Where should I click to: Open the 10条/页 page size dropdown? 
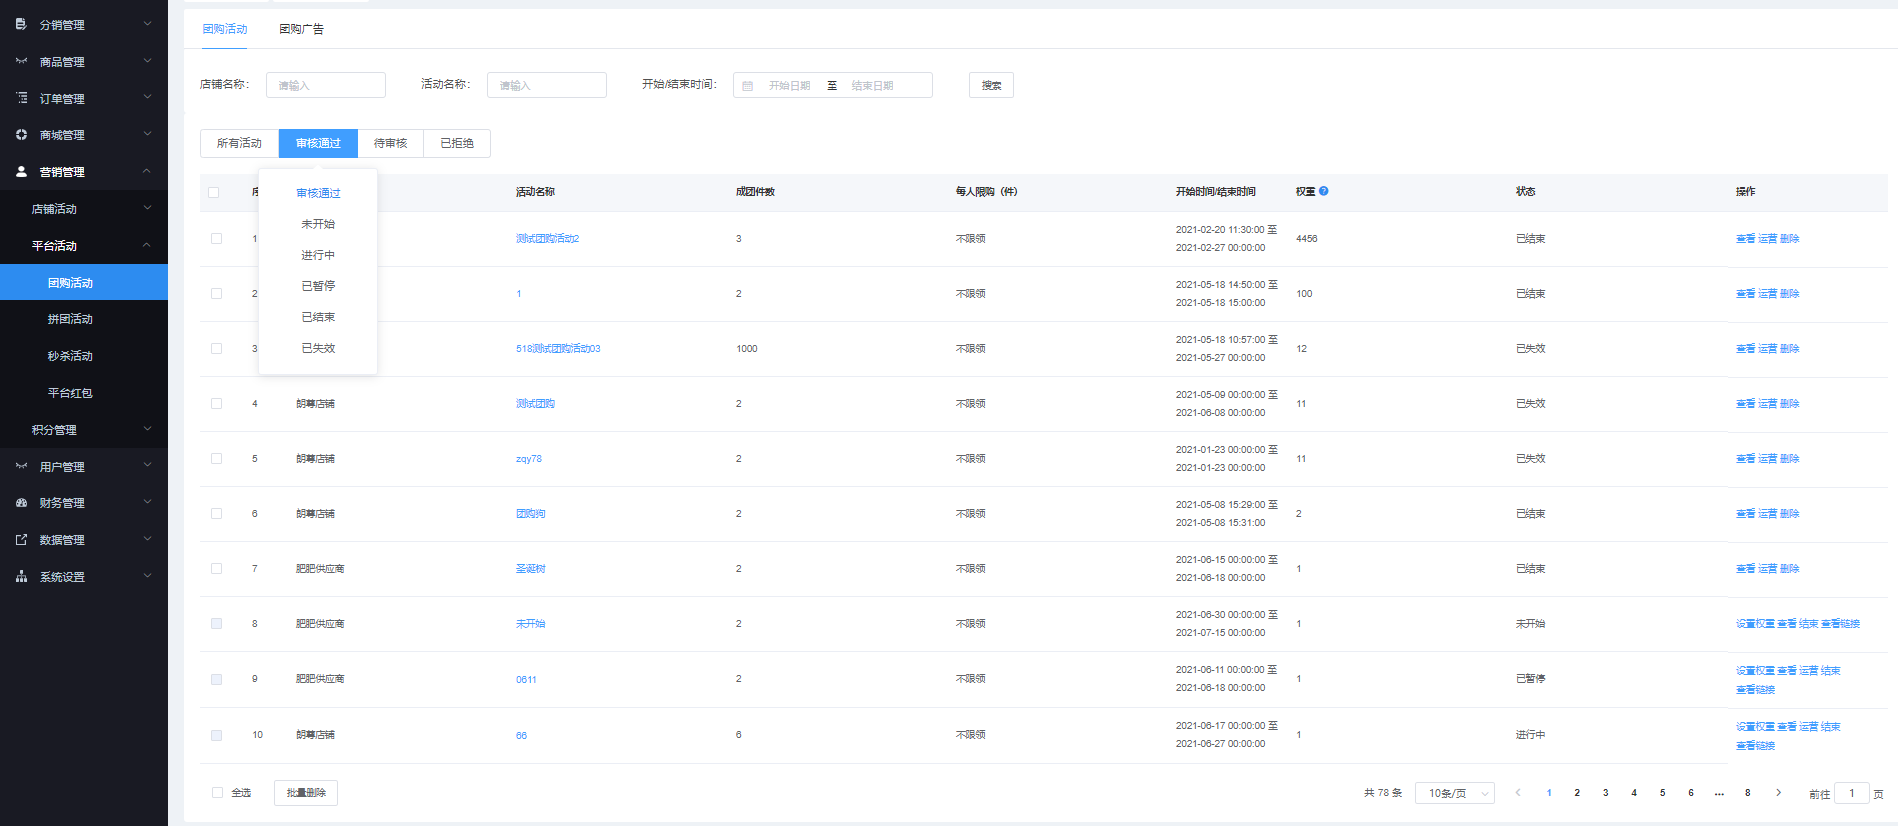[x=1454, y=793]
